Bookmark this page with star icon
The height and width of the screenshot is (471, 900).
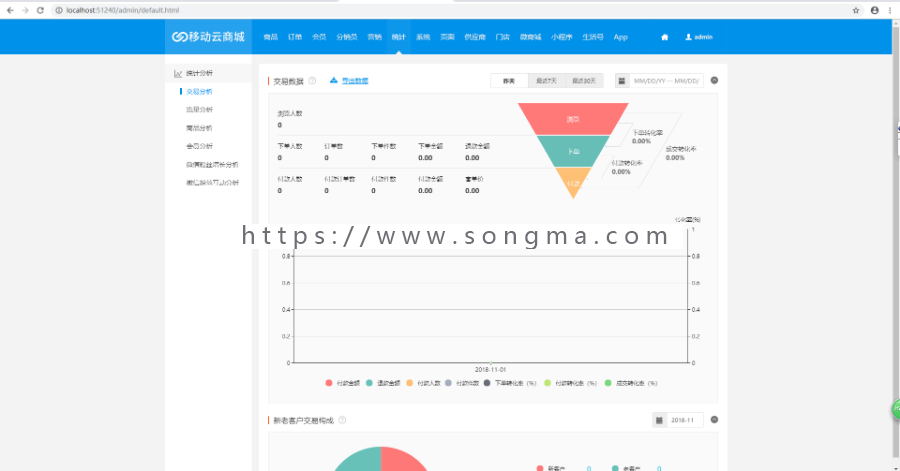[x=856, y=10]
